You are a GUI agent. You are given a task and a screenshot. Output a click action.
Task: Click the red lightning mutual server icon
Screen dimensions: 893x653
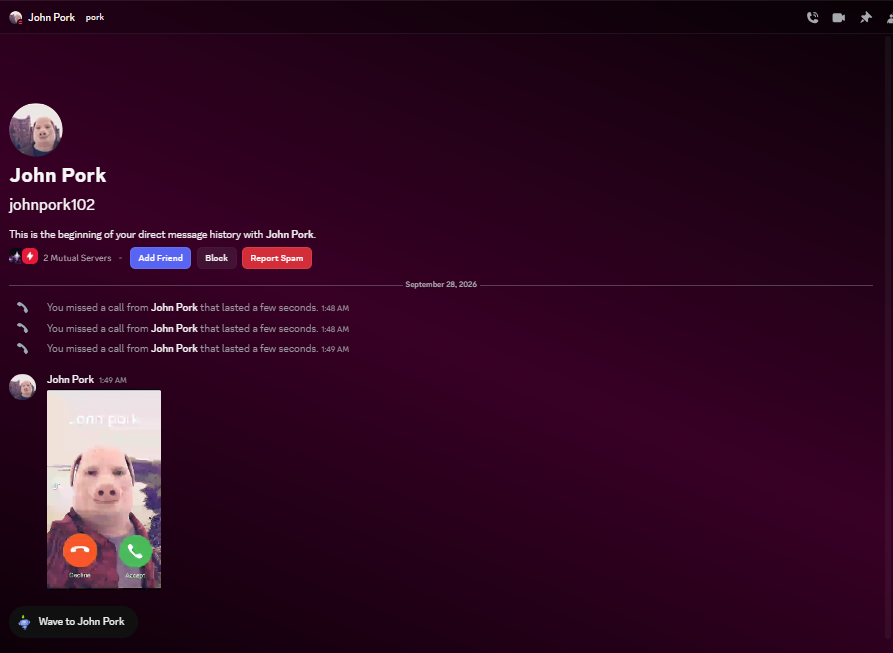pyautogui.click(x=30, y=257)
